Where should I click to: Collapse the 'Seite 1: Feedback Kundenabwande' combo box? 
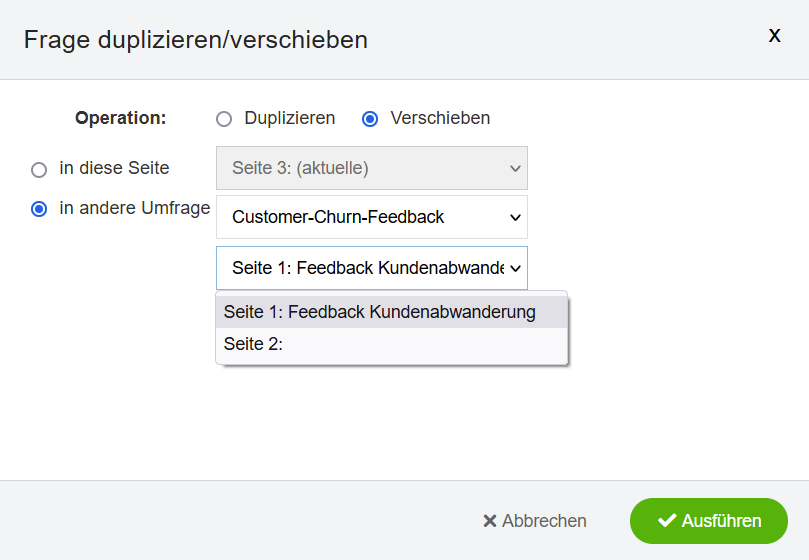tap(371, 268)
